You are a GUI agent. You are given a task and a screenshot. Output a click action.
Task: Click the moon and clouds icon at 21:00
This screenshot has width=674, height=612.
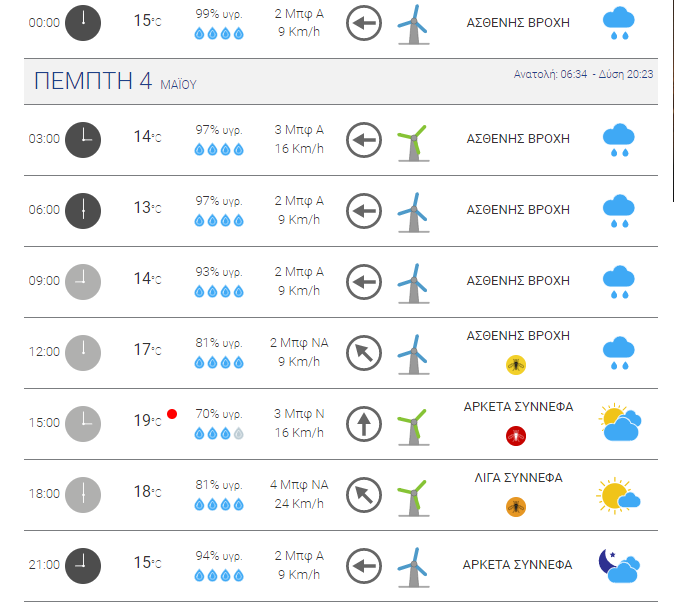[619, 566]
